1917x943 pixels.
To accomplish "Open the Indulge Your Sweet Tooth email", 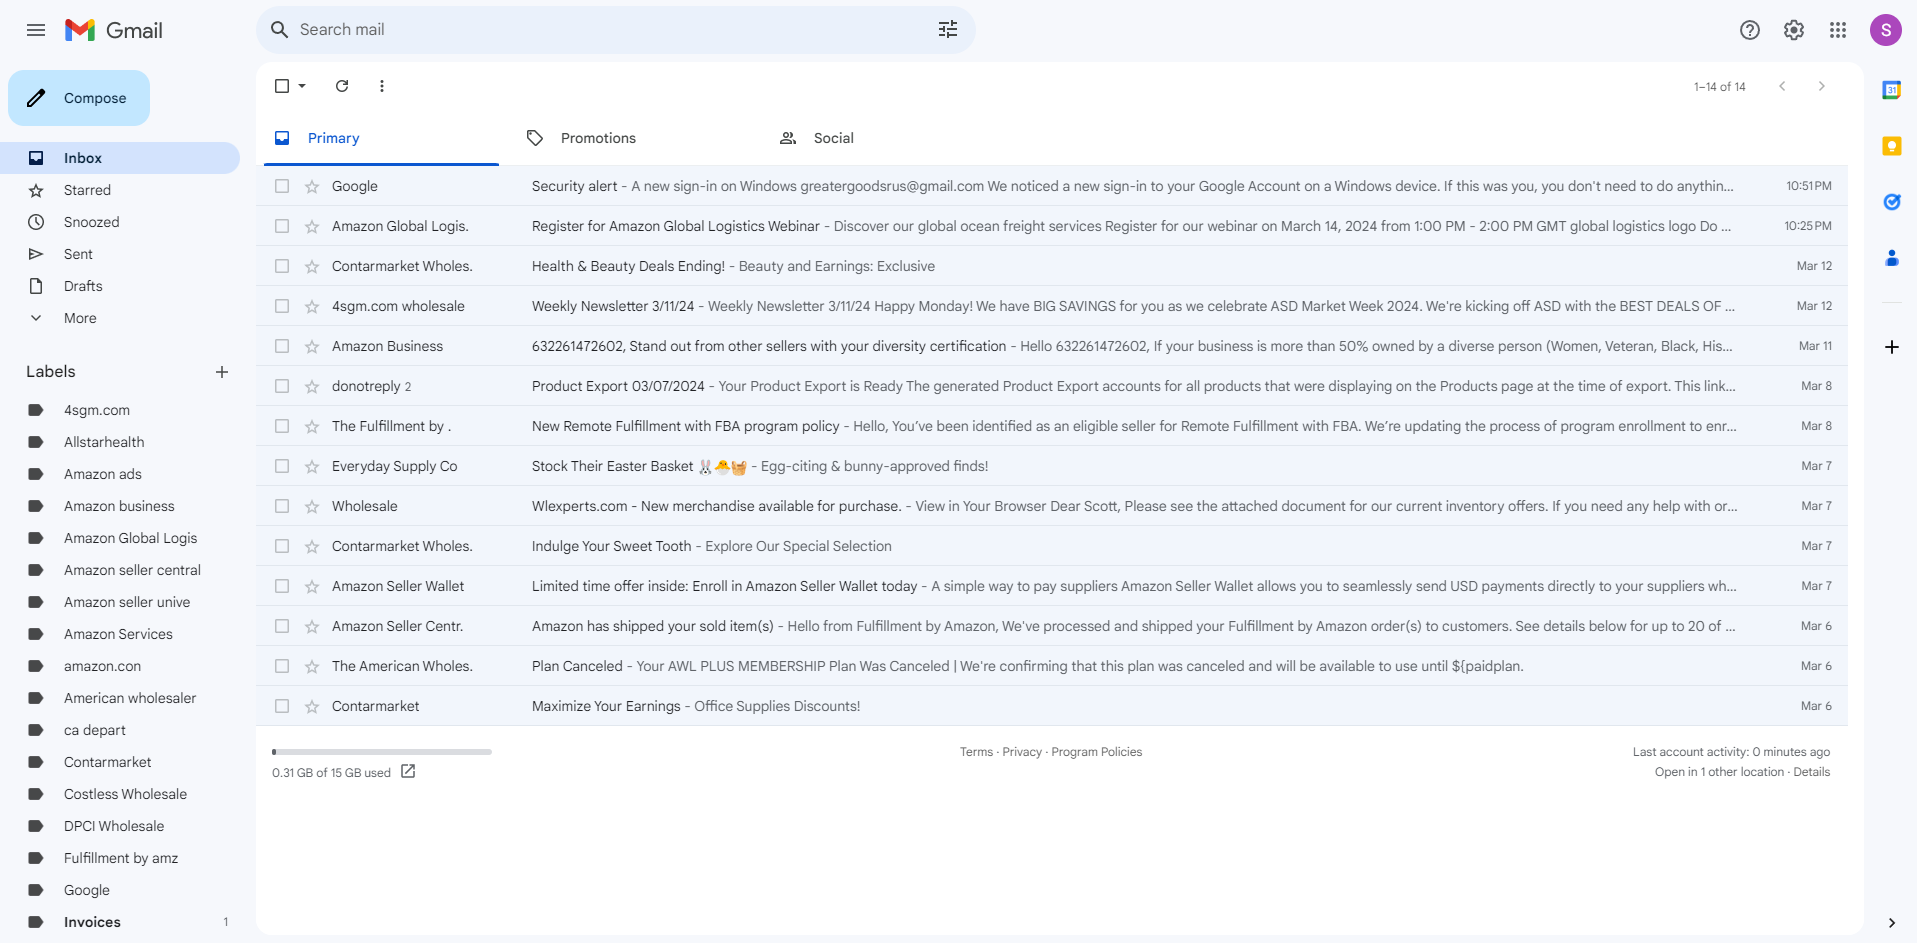I will [x=1052, y=546].
